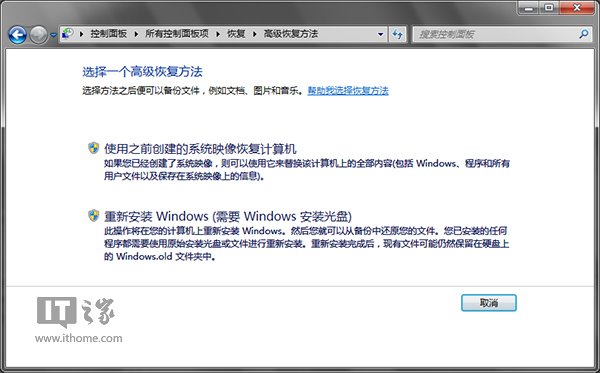Open the 帮助我选择恢复方法 help link
This screenshot has height=373, width=600.
(x=348, y=91)
